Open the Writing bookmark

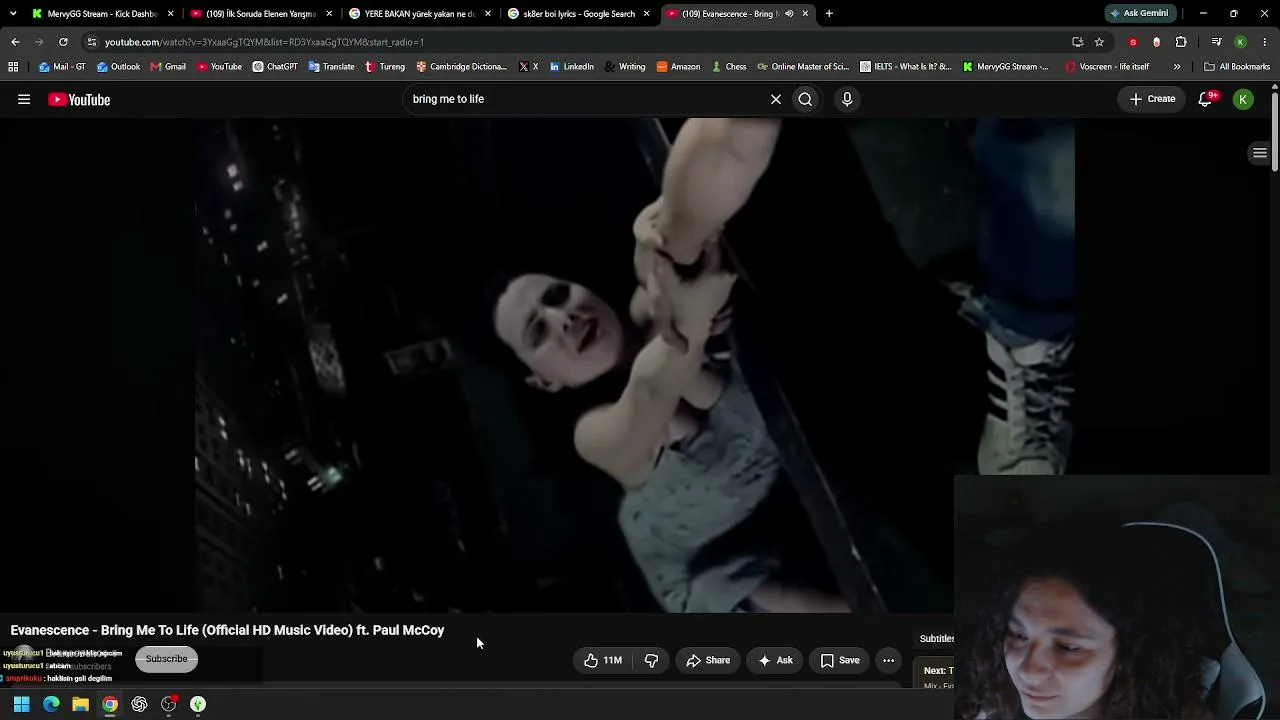click(625, 67)
